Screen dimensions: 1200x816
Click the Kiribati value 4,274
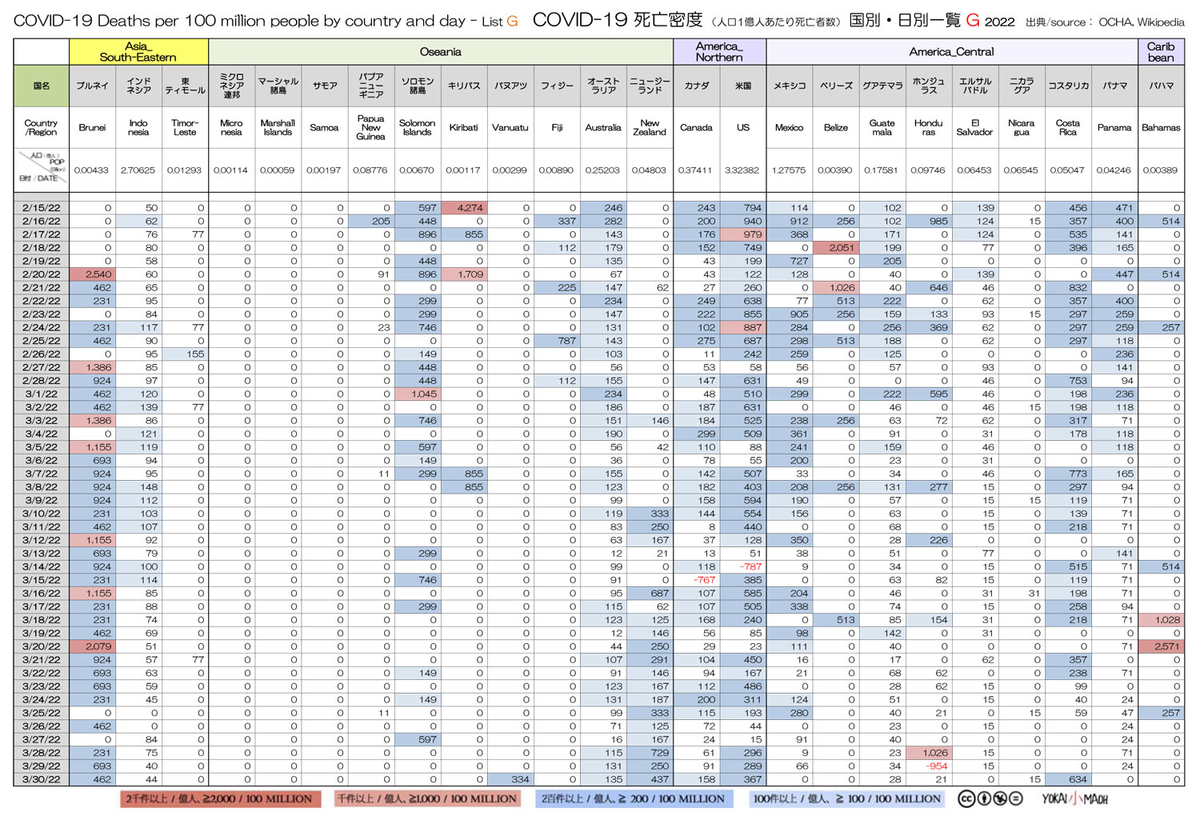tap(463, 207)
